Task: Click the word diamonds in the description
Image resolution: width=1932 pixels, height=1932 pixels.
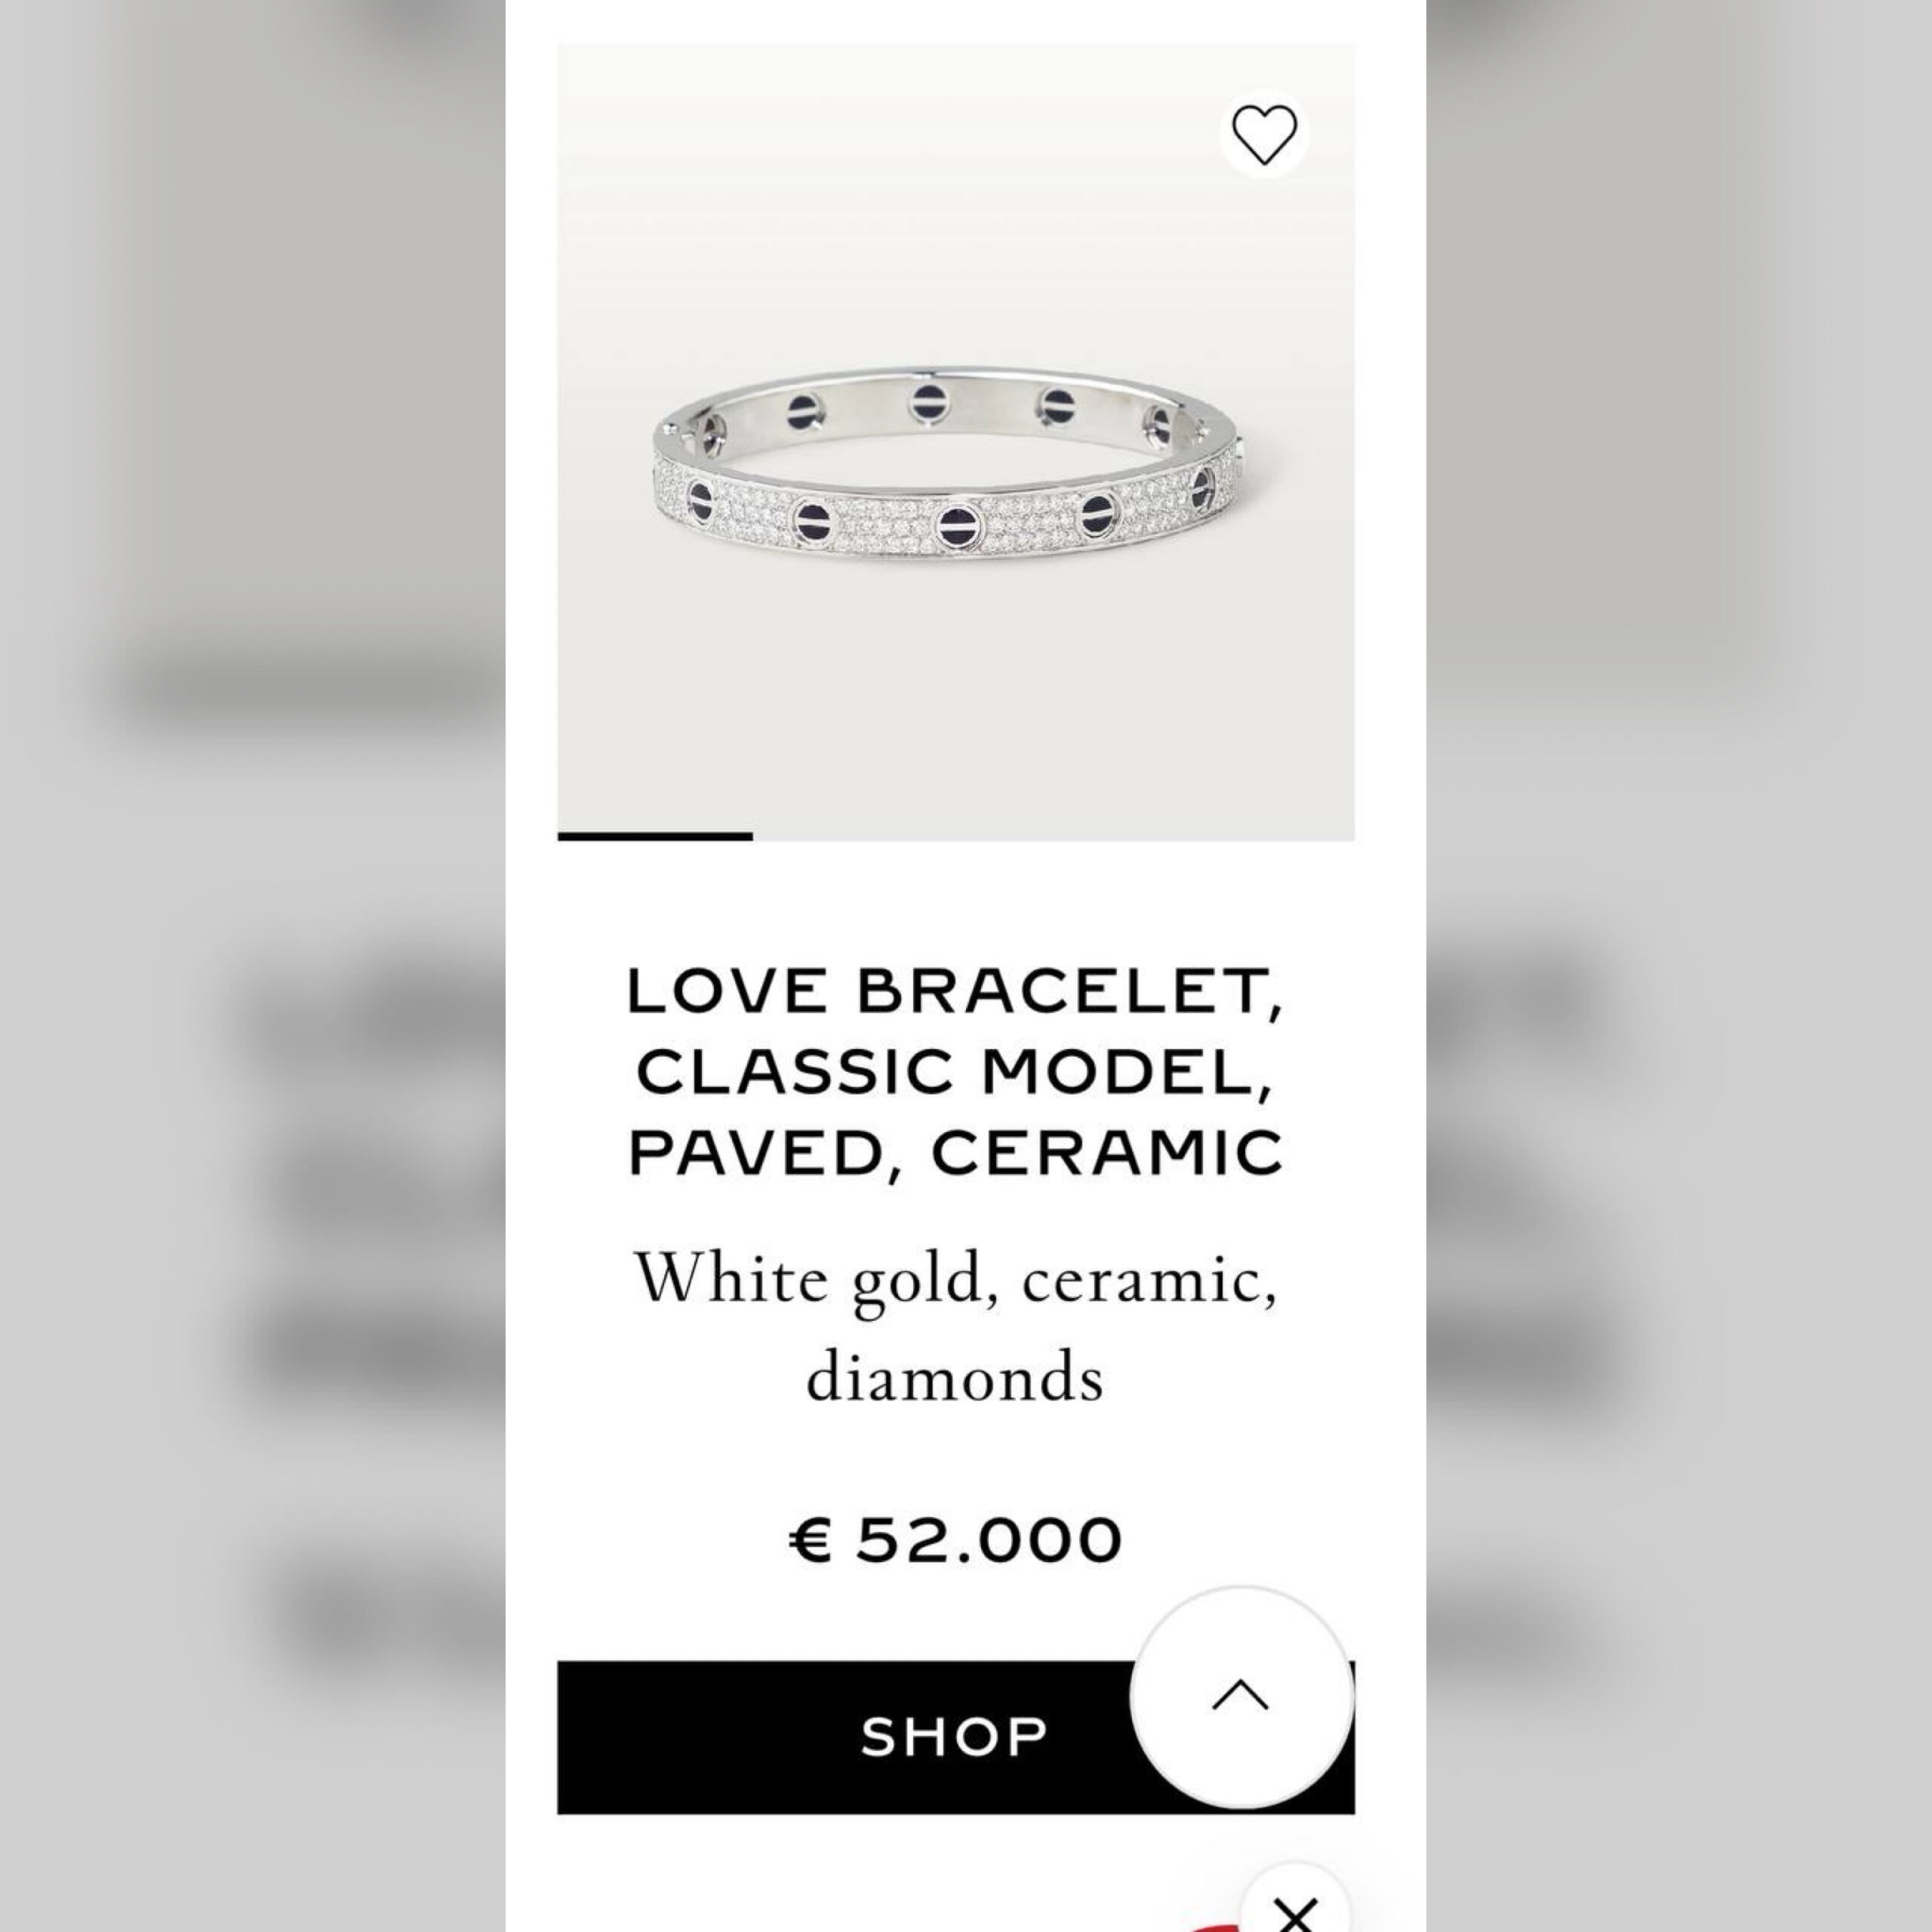Action: pos(955,1377)
